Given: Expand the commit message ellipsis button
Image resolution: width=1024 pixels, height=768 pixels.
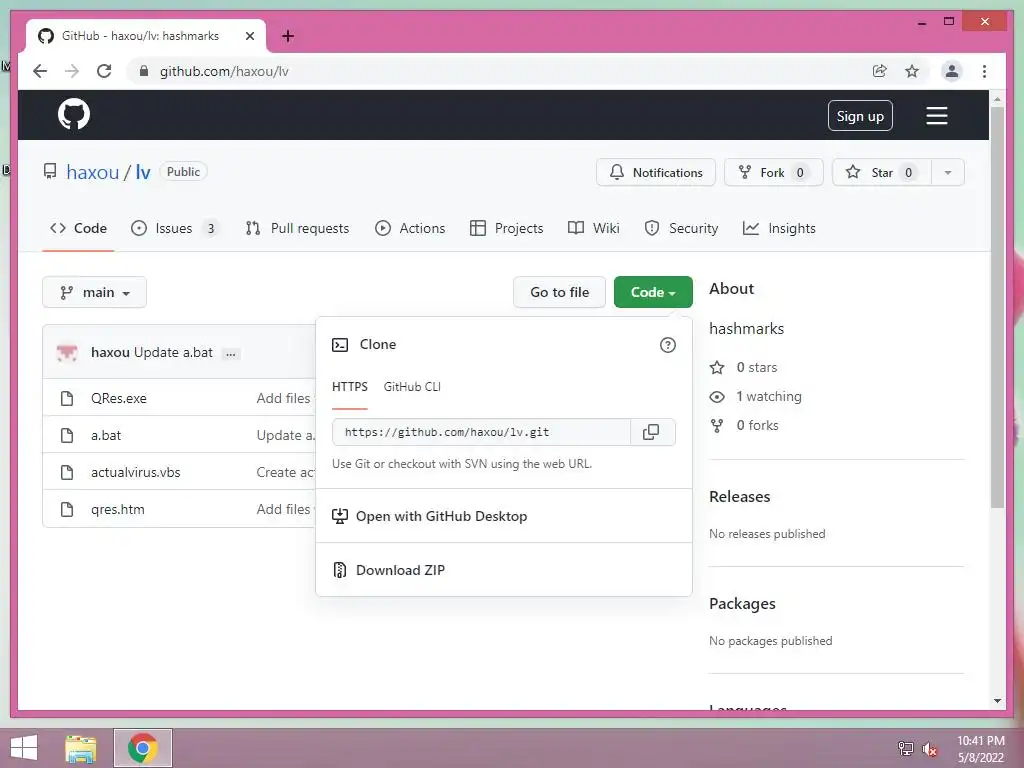Looking at the screenshot, I should point(231,354).
